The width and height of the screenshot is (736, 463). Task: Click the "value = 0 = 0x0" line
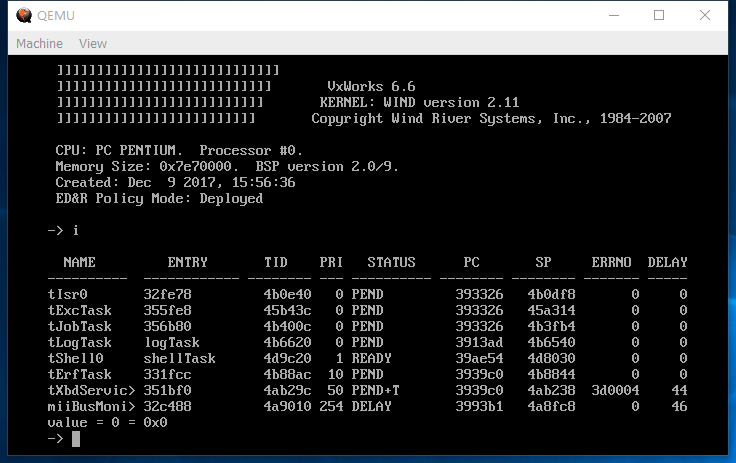click(x=107, y=423)
